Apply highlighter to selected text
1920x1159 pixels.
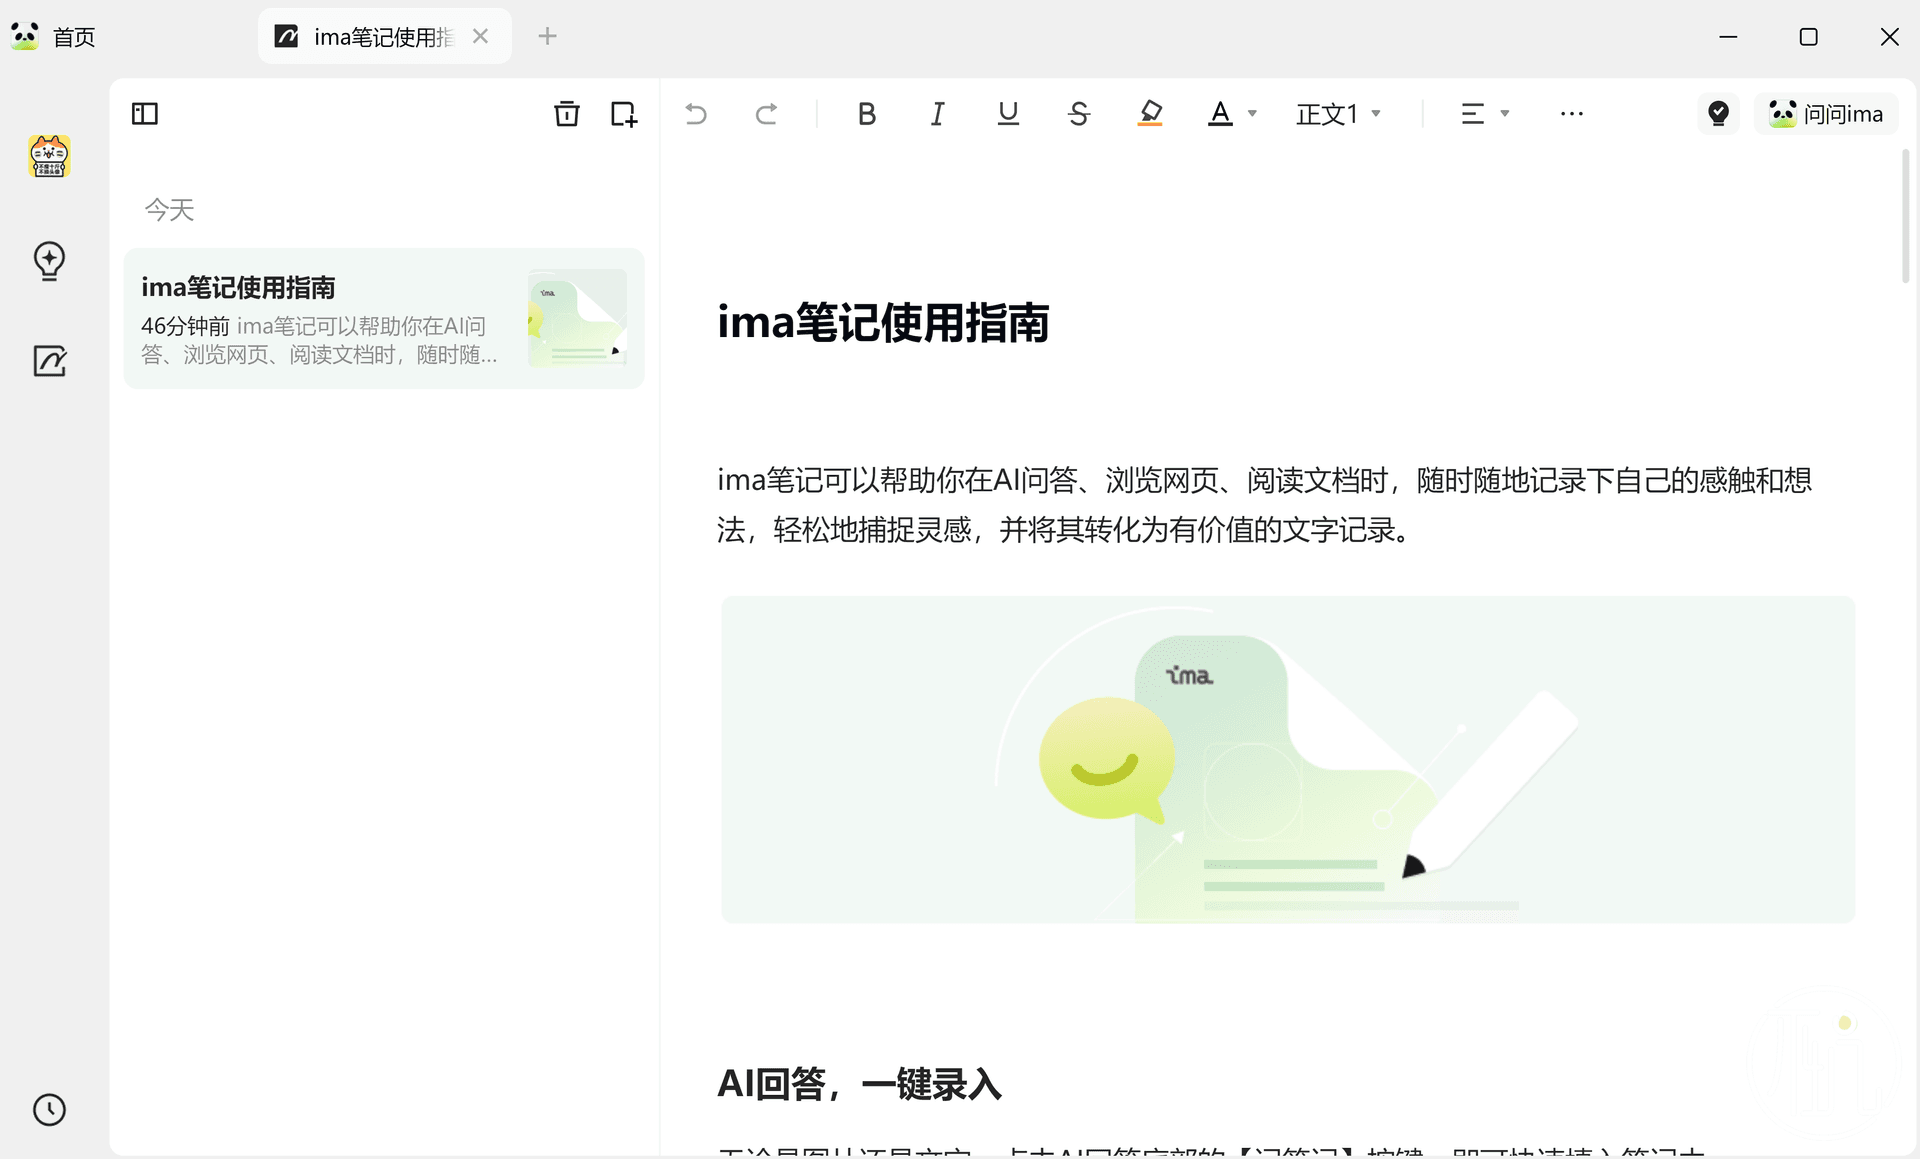[x=1150, y=114]
